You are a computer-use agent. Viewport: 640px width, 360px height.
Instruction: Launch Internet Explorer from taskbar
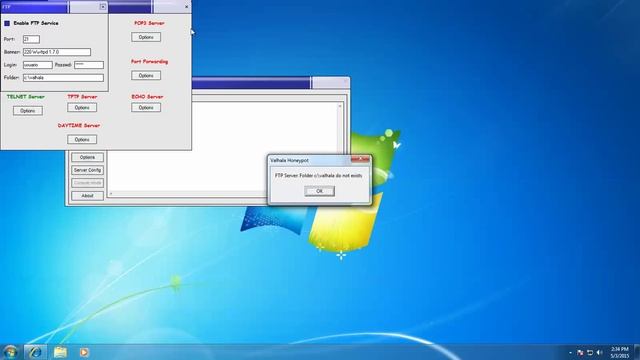point(35,352)
